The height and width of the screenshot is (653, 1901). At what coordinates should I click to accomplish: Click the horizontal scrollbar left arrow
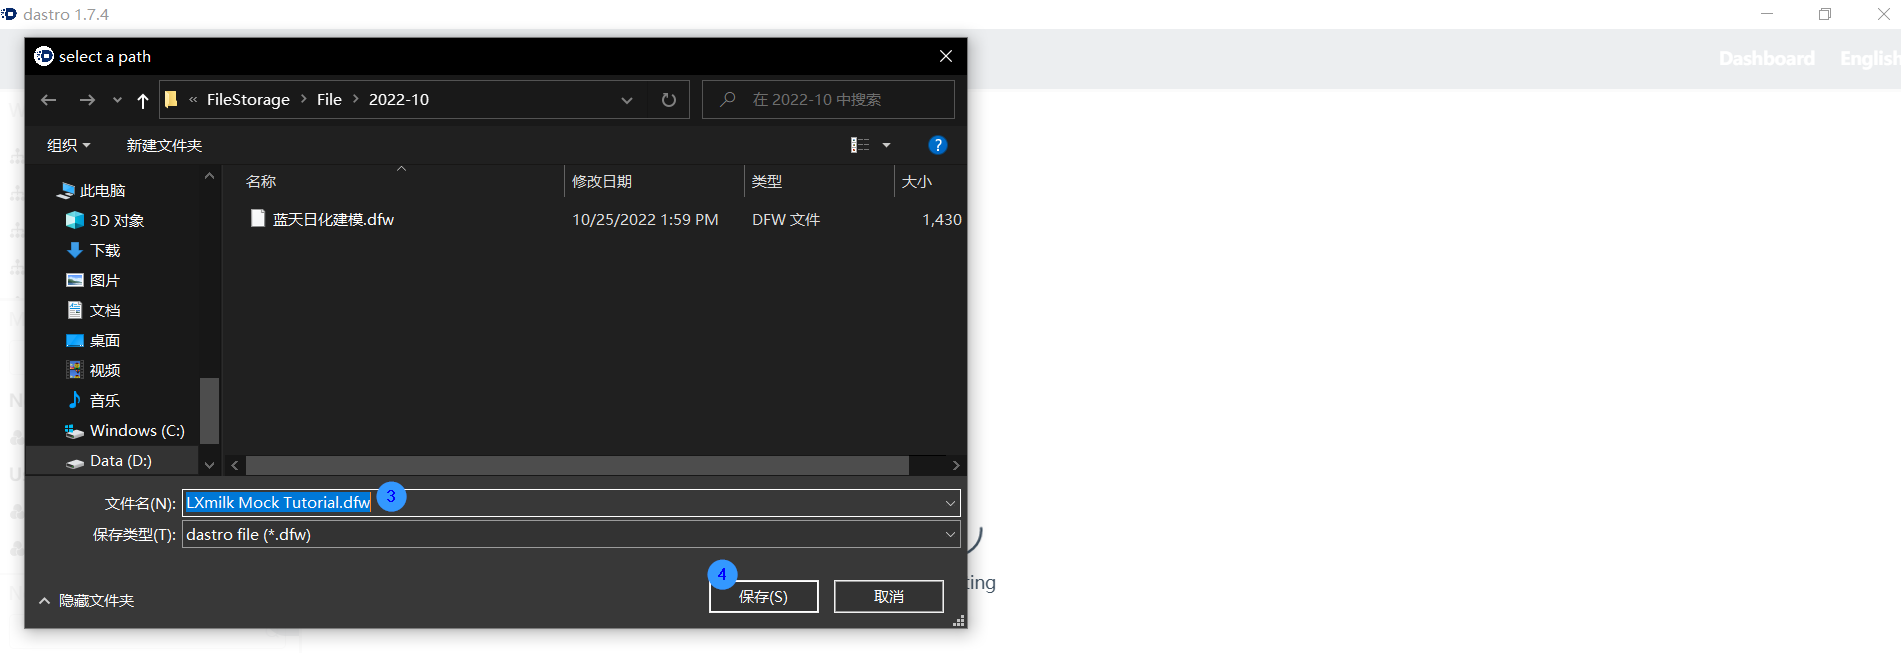(x=234, y=465)
